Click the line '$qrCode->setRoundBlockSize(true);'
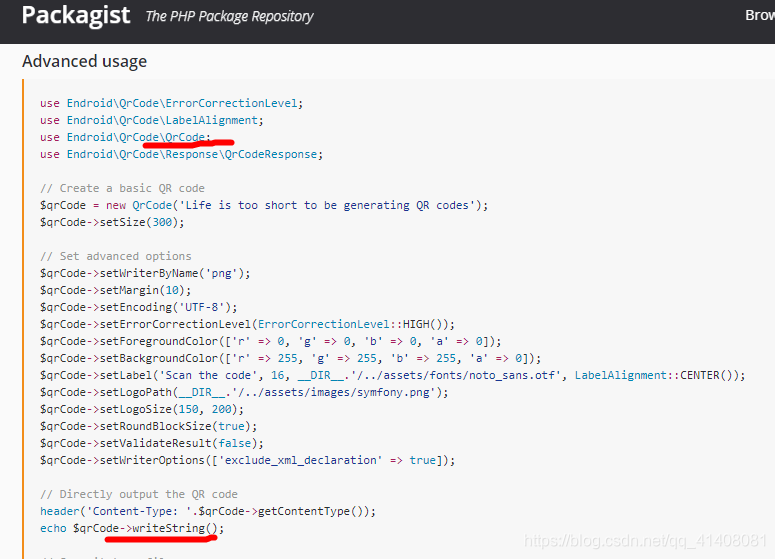This screenshot has height=559, width=775. point(149,426)
